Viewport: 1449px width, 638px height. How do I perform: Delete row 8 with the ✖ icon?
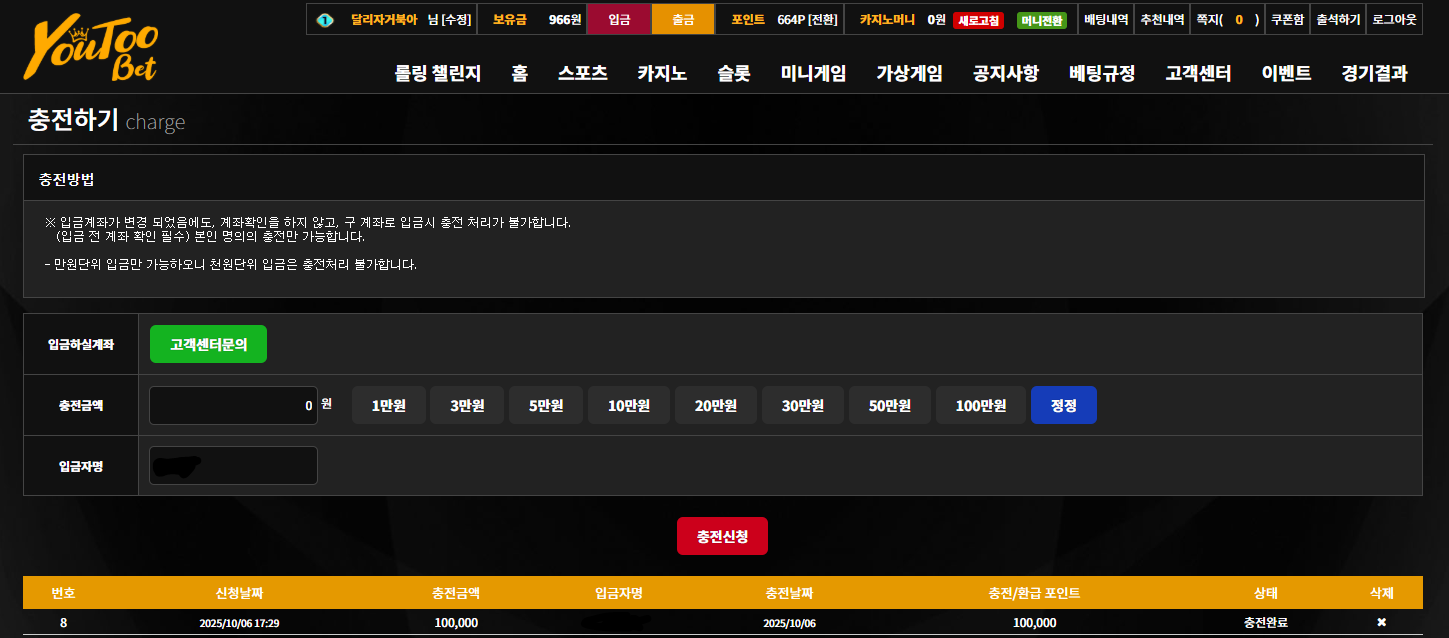pos(1381,622)
